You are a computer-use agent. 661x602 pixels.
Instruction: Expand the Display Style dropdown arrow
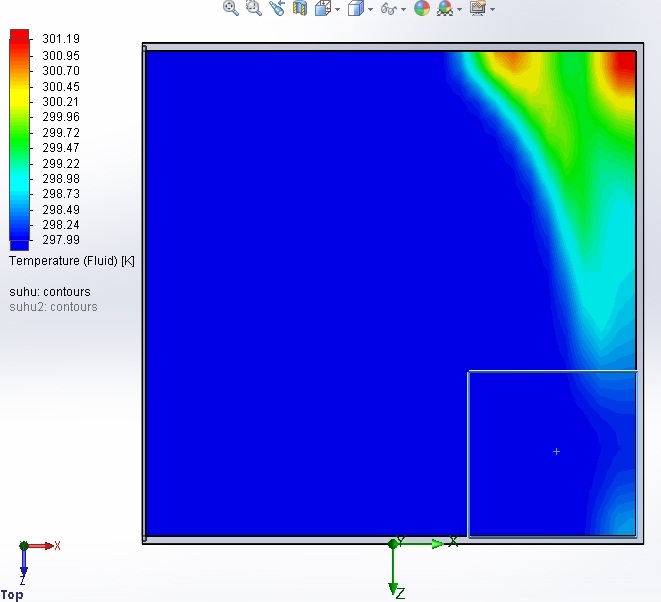(371, 9)
